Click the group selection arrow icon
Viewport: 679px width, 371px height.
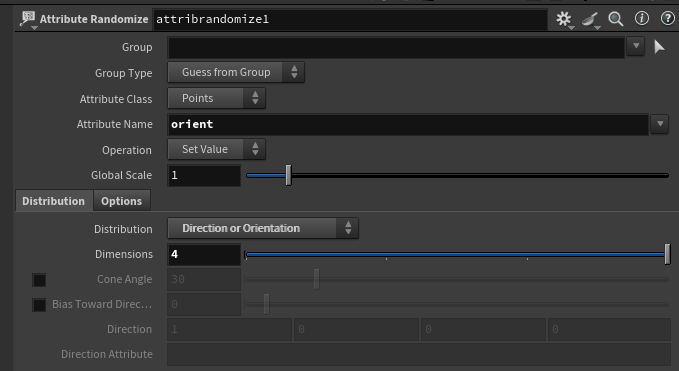[x=659, y=46]
